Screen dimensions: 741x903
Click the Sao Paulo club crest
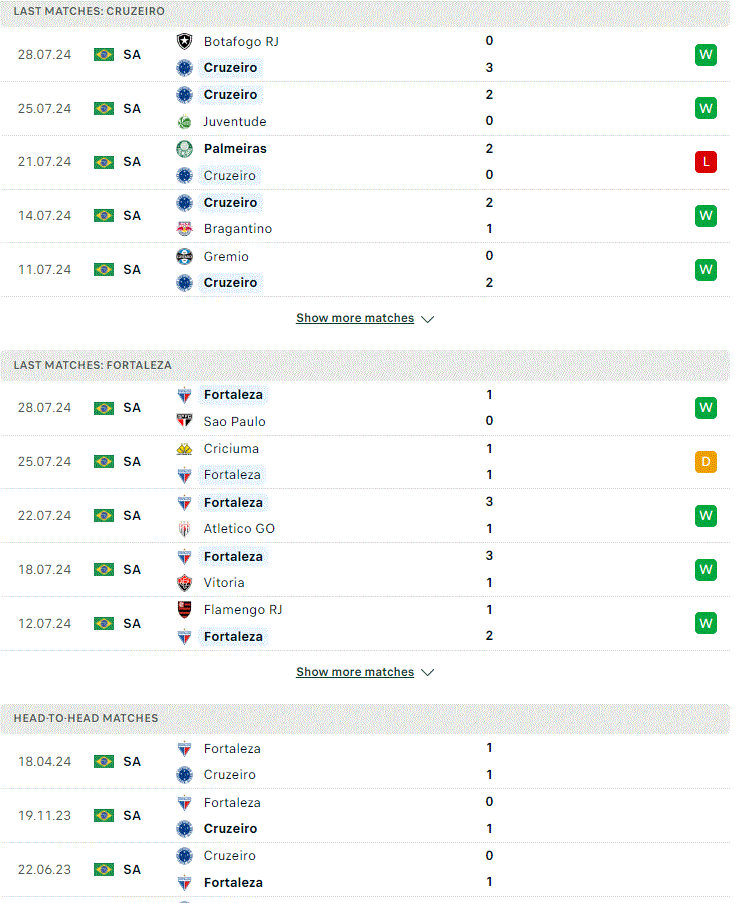coord(184,421)
